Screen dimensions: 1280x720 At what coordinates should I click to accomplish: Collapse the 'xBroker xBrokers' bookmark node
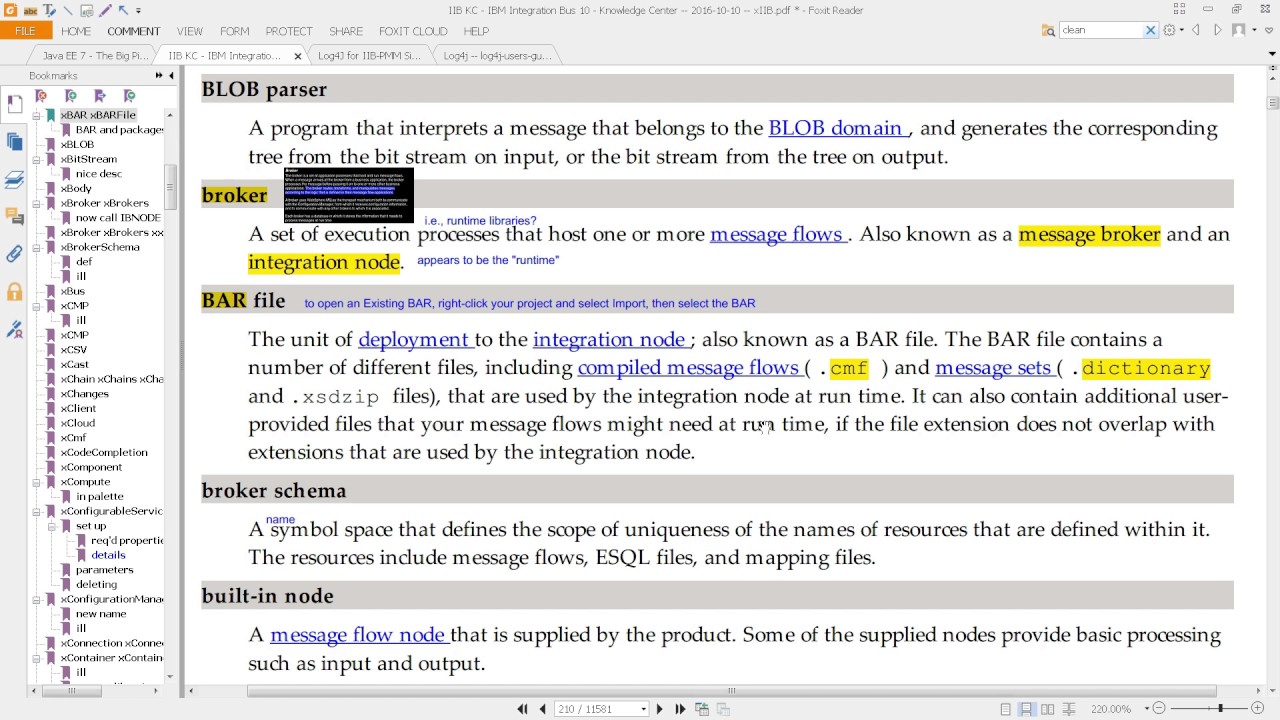[x=38, y=203]
